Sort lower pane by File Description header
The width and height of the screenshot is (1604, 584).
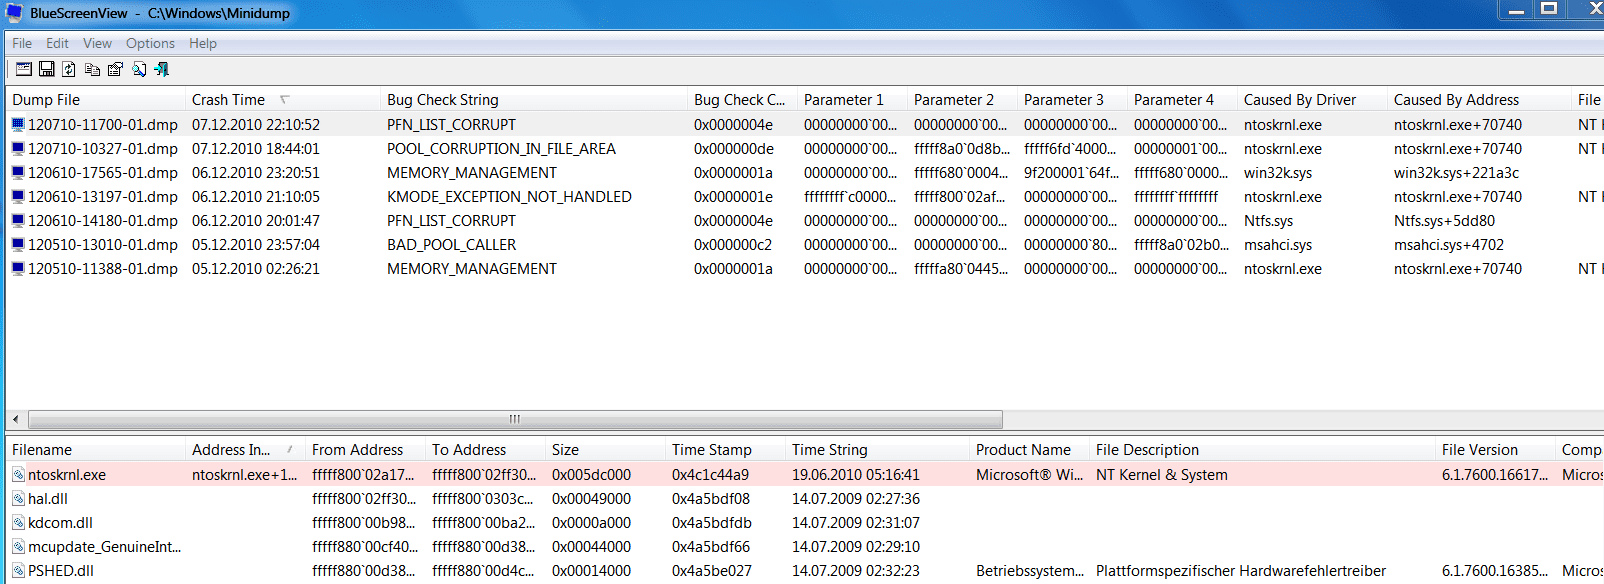tap(1263, 450)
